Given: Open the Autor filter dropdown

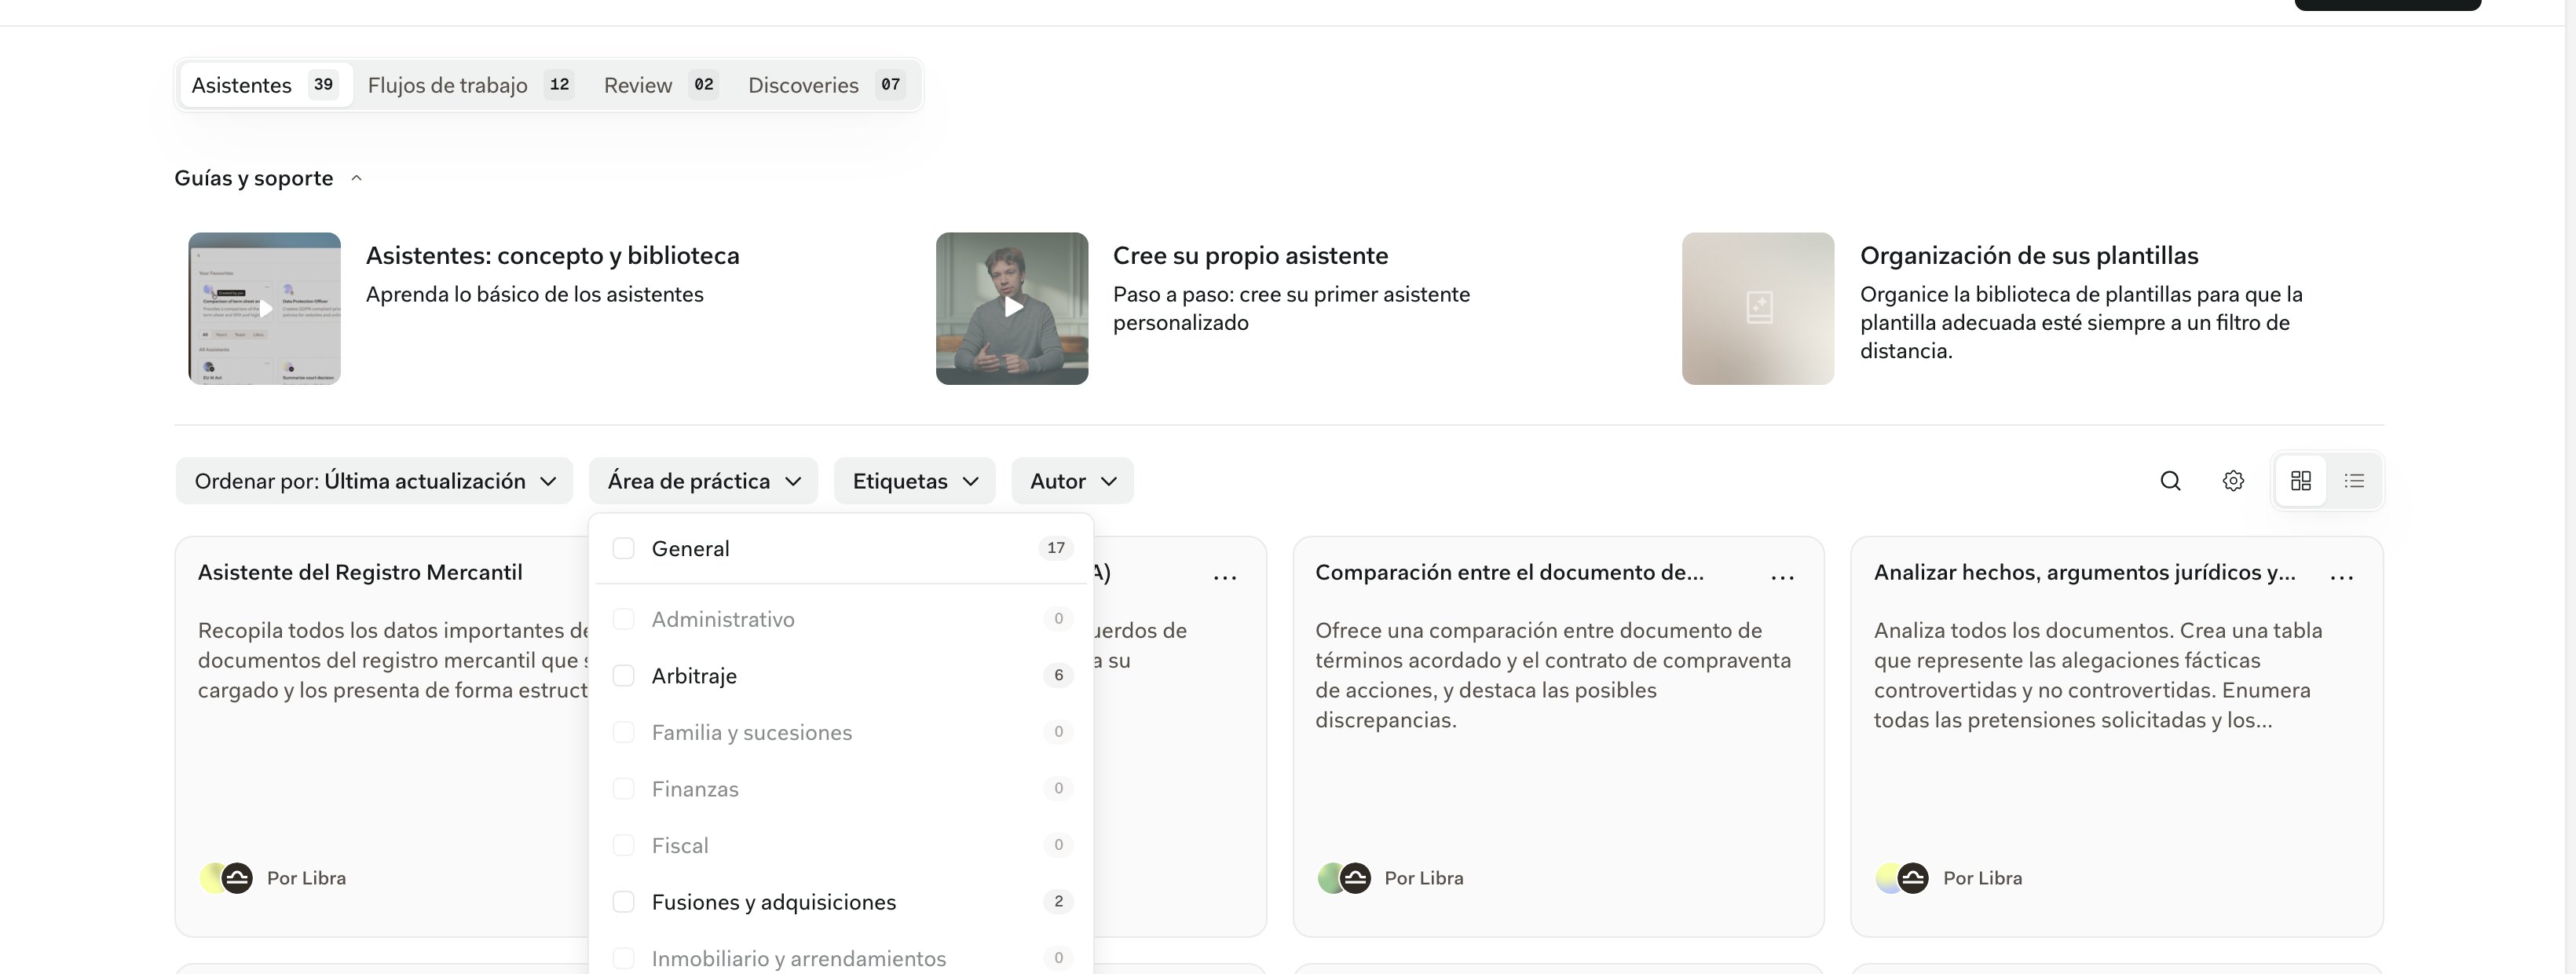Looking at the screenshot, I should tap(1072, 481).
